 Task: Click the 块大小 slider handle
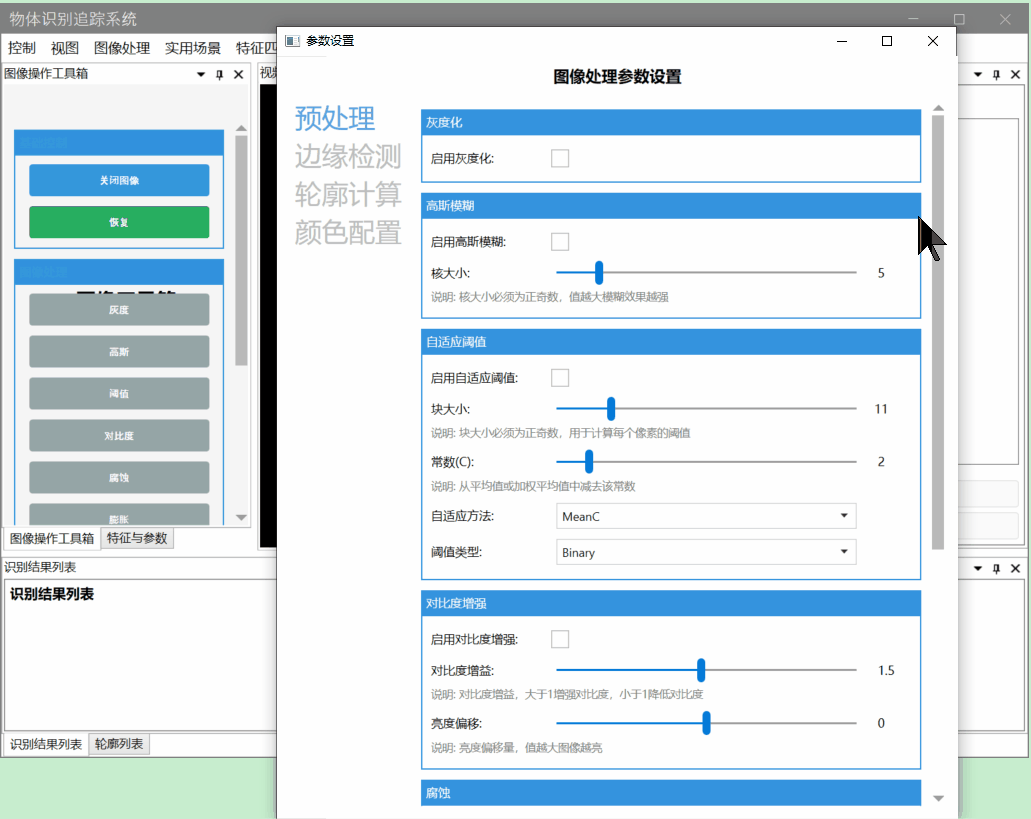coord(611,408)
